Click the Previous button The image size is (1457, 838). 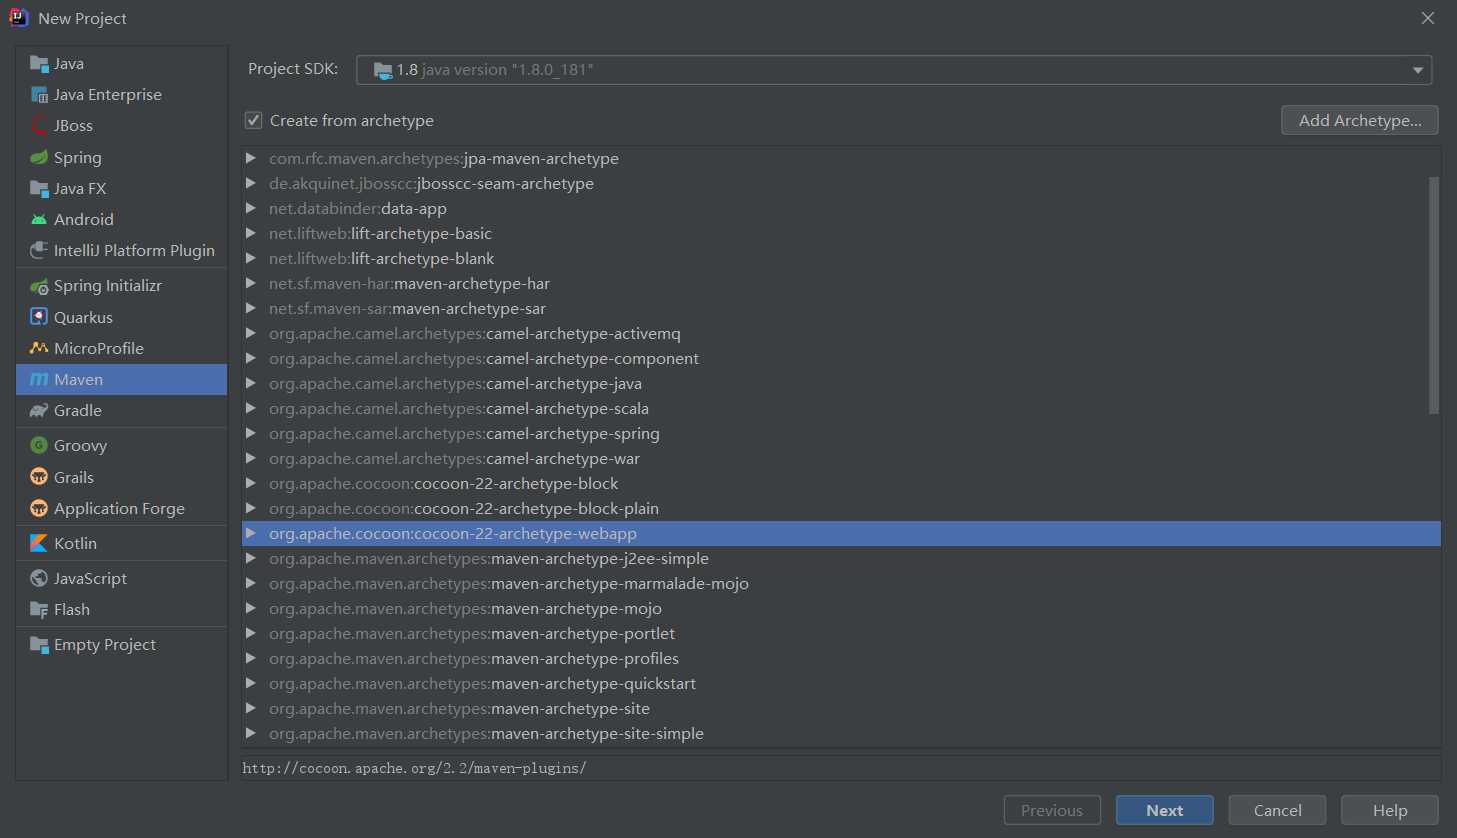1052,810
